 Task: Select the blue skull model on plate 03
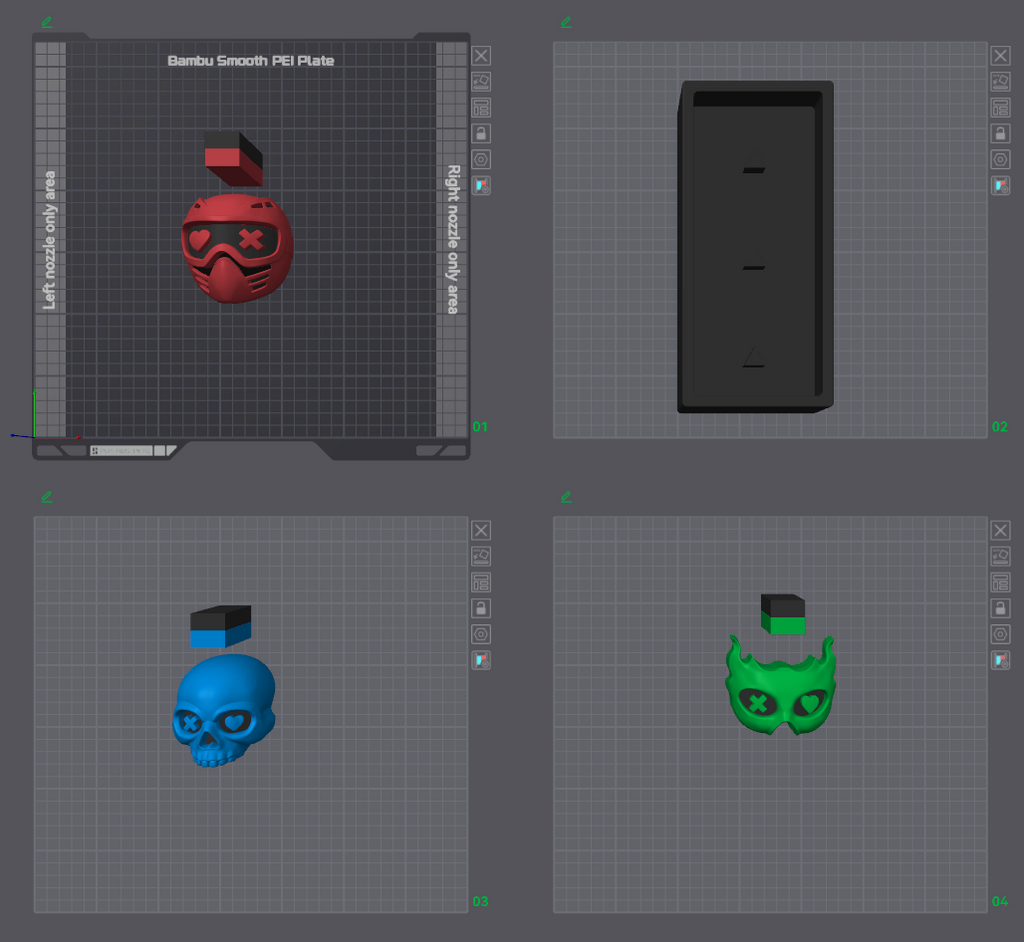pyautogui.click(x=223, y=710)
